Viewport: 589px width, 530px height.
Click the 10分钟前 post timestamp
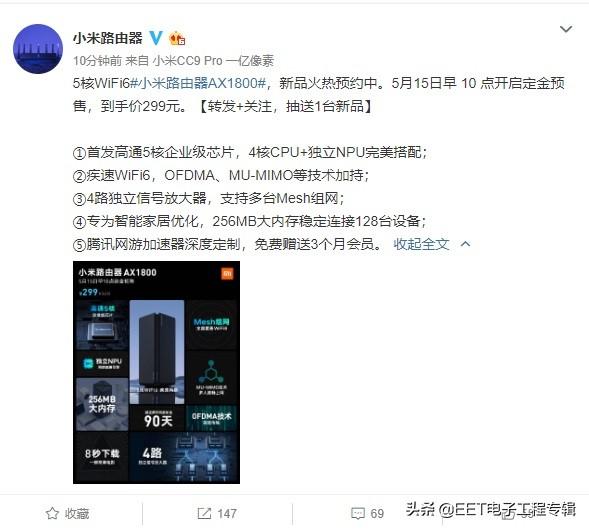pos(97,60)
